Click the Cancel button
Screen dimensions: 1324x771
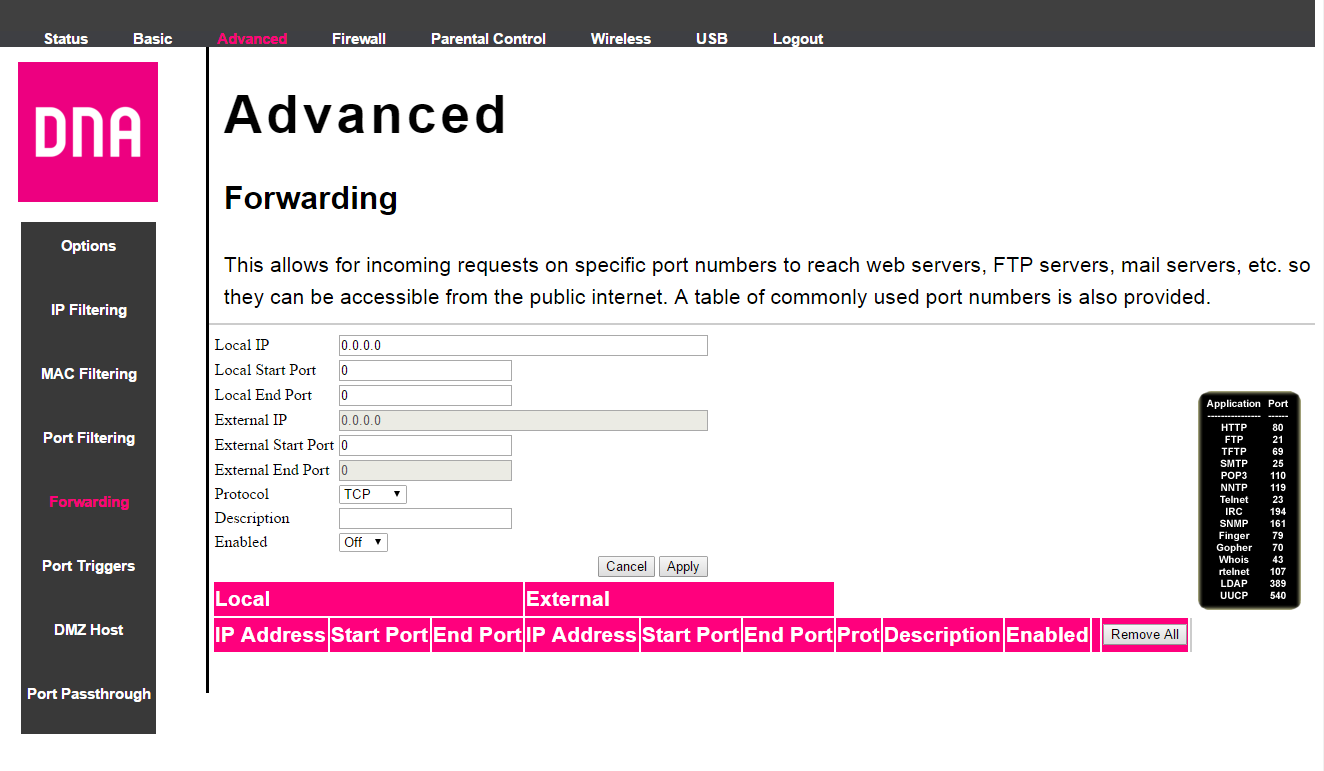click(x=626, y=566)
